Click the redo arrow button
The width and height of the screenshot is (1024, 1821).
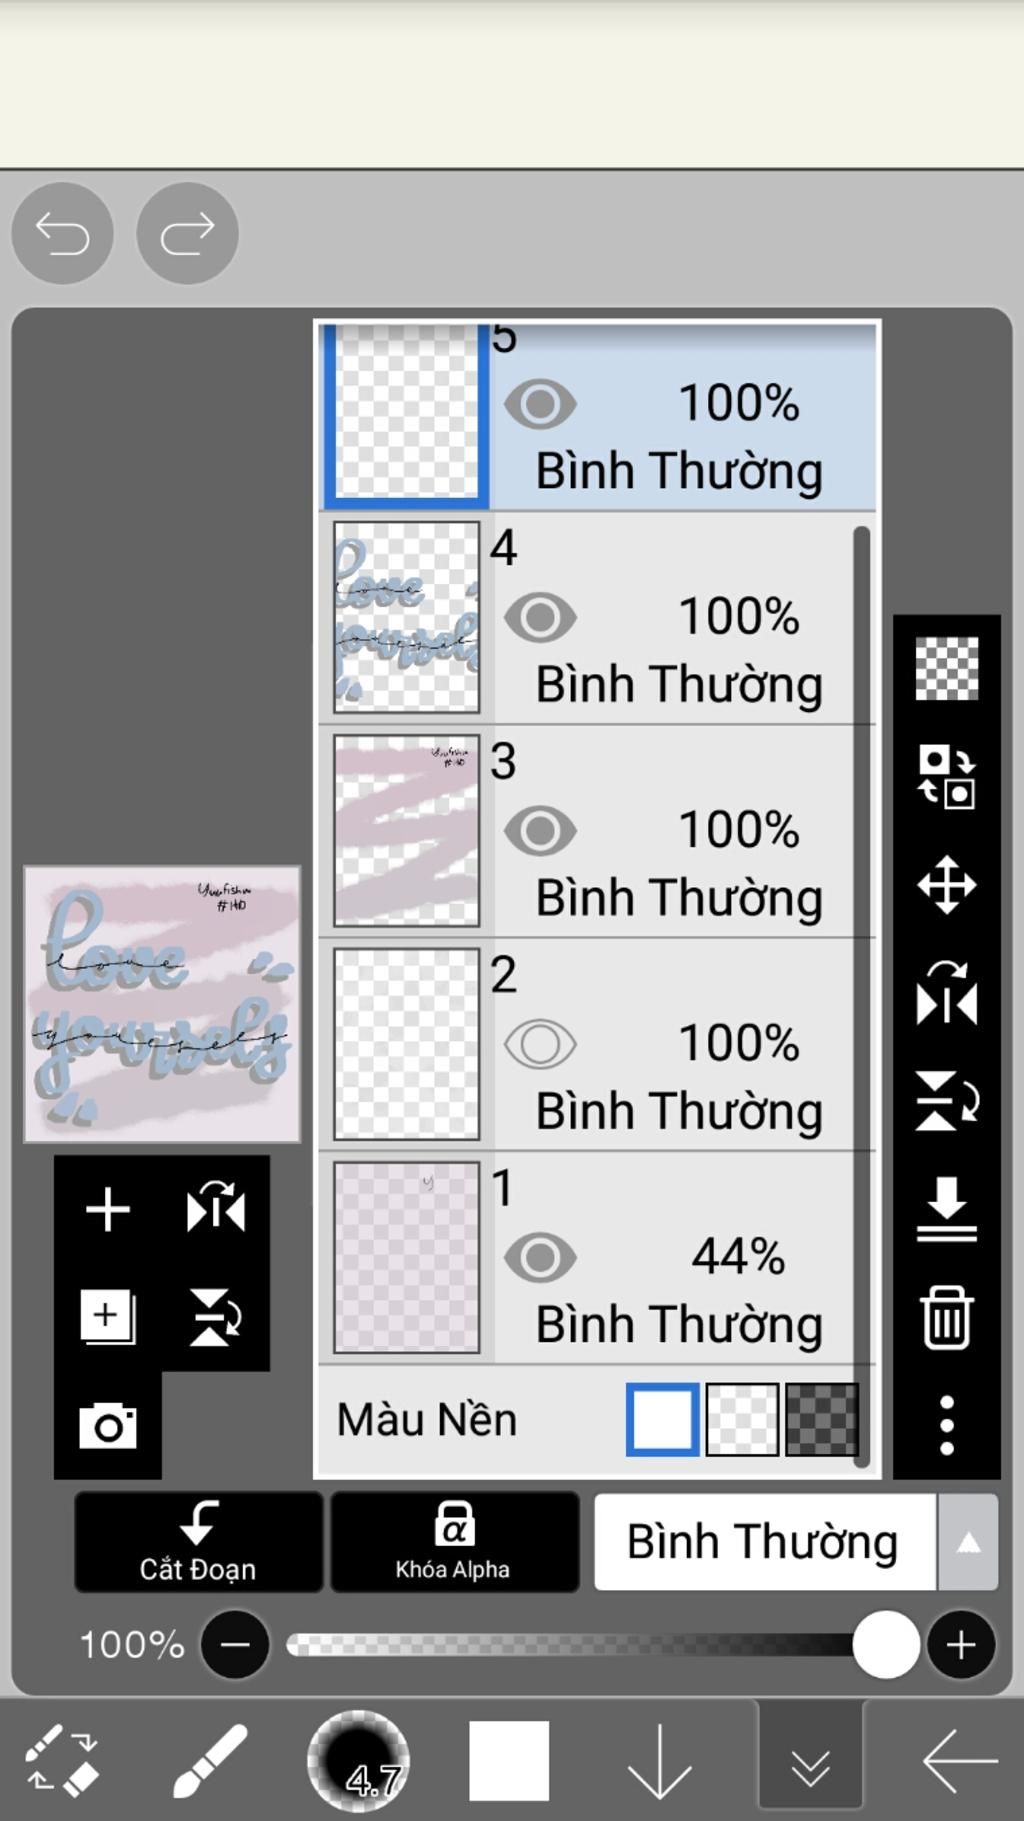pyautogui.click(x=187, y=234)
